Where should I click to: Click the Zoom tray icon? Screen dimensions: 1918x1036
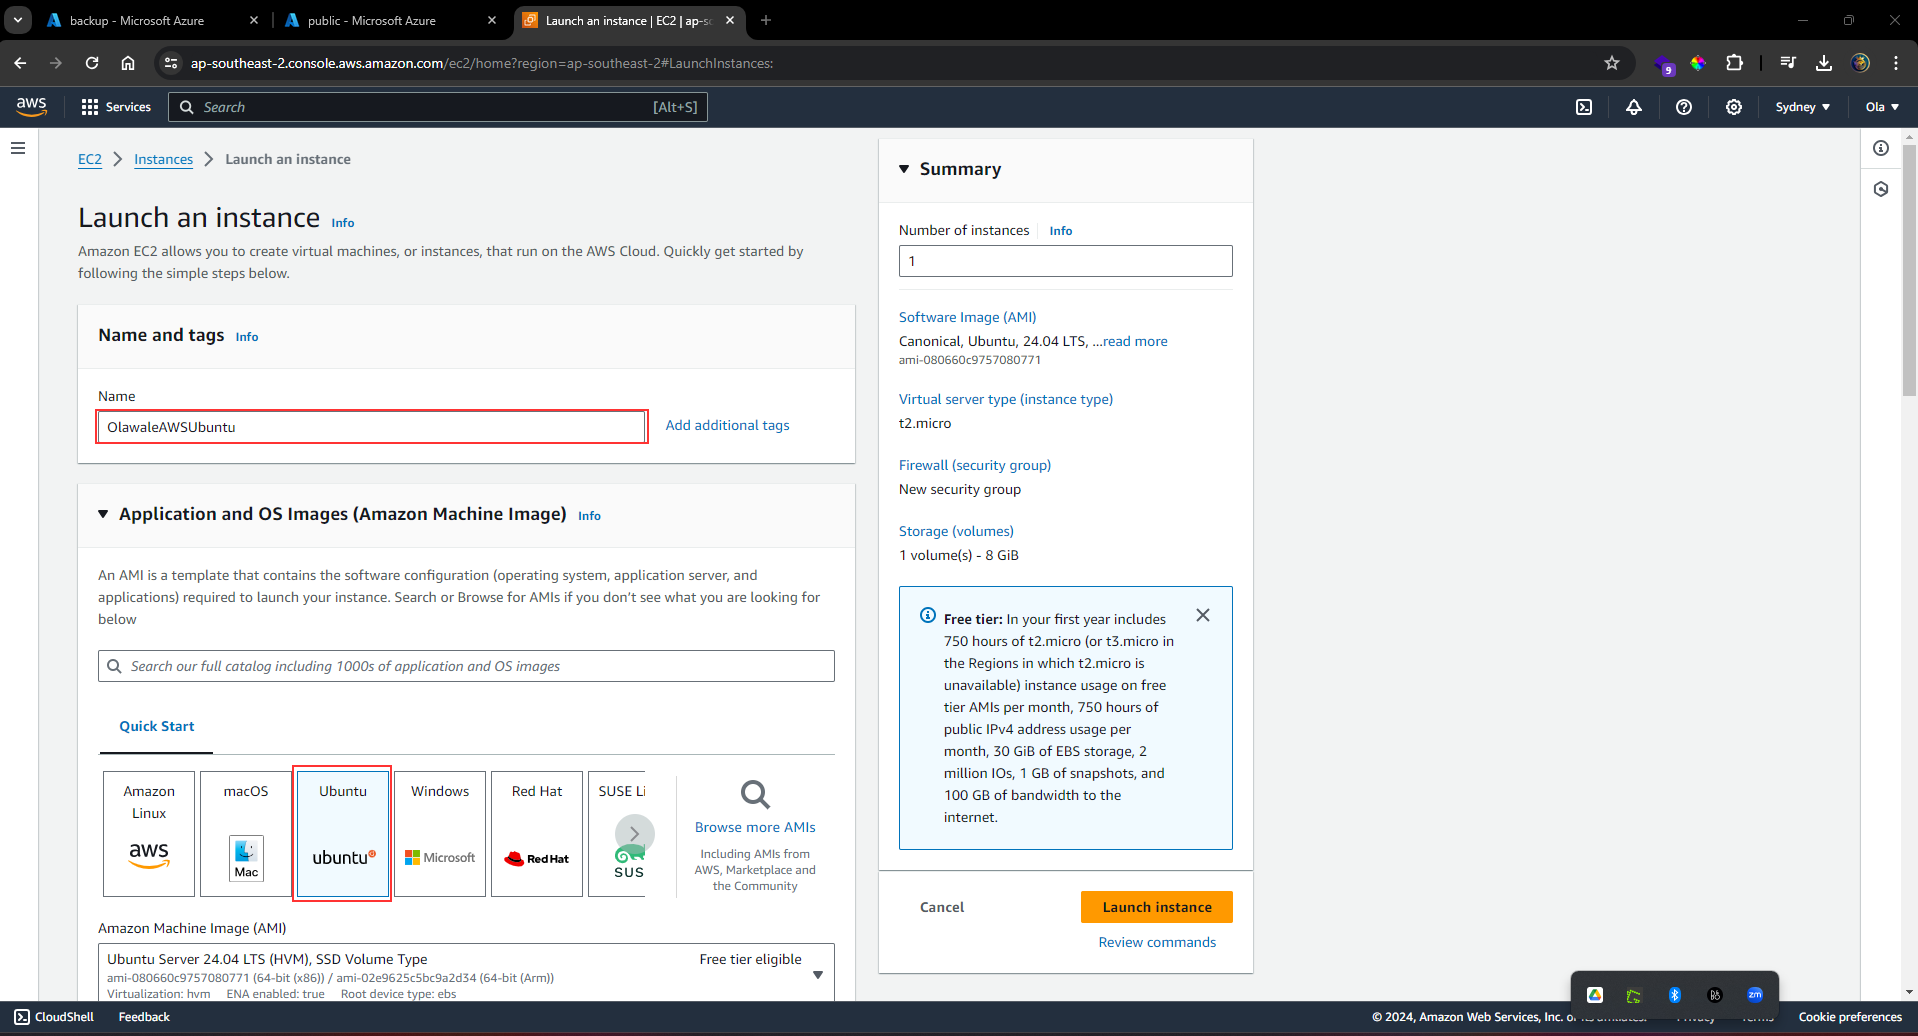click(1755, 995)
